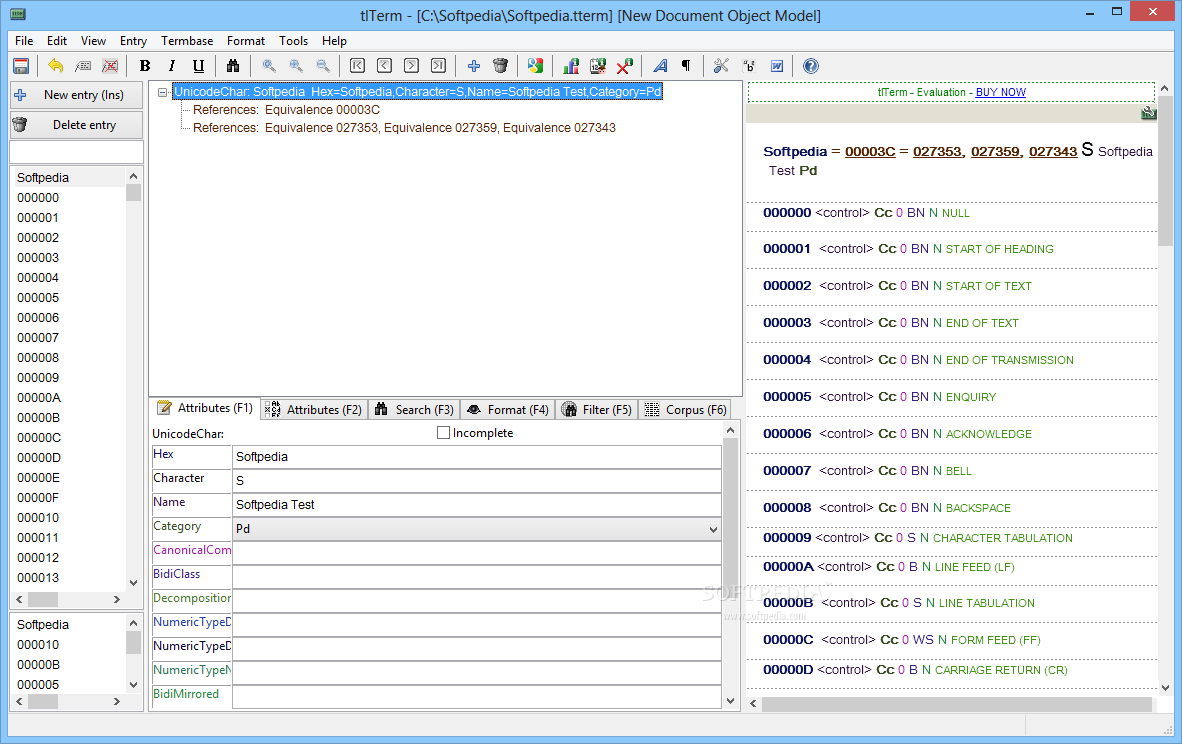The width and height of the screenshot is (1182, 744).
Task: Switch to Format (F4) tab
Action: (507, 409)
